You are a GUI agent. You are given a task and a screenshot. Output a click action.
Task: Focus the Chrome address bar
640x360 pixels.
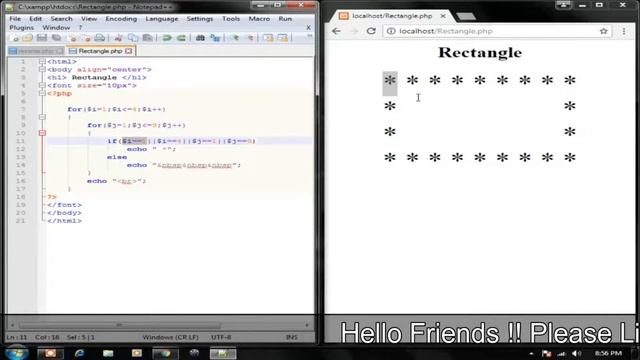click(x=498, y=31)
